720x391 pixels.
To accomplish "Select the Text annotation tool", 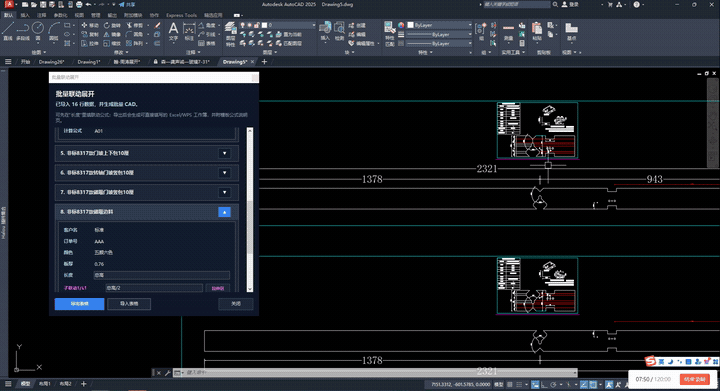I will click(173, 31).
